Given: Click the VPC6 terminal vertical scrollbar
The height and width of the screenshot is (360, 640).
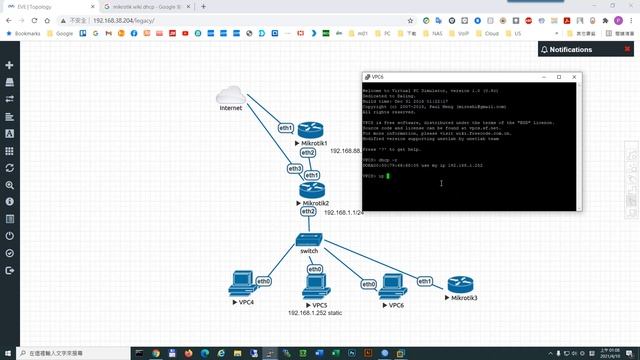Looking at the screenshot, I should pos(579,147).
